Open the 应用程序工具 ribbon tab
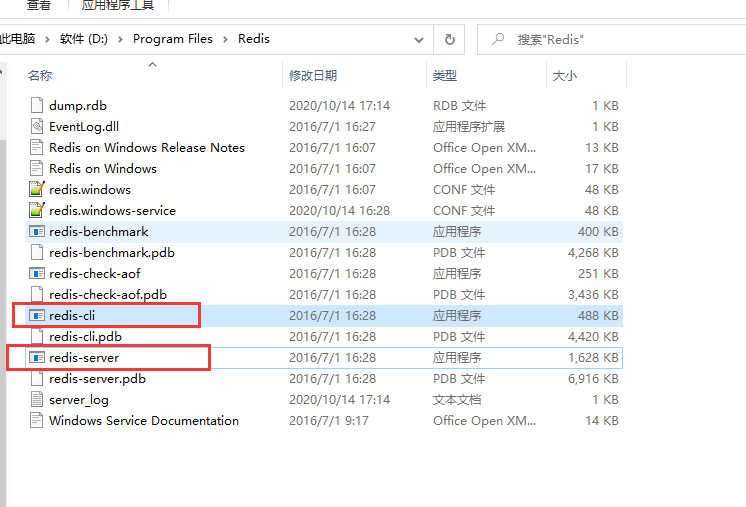Viewport: 746px width, 507px height. 118,5
